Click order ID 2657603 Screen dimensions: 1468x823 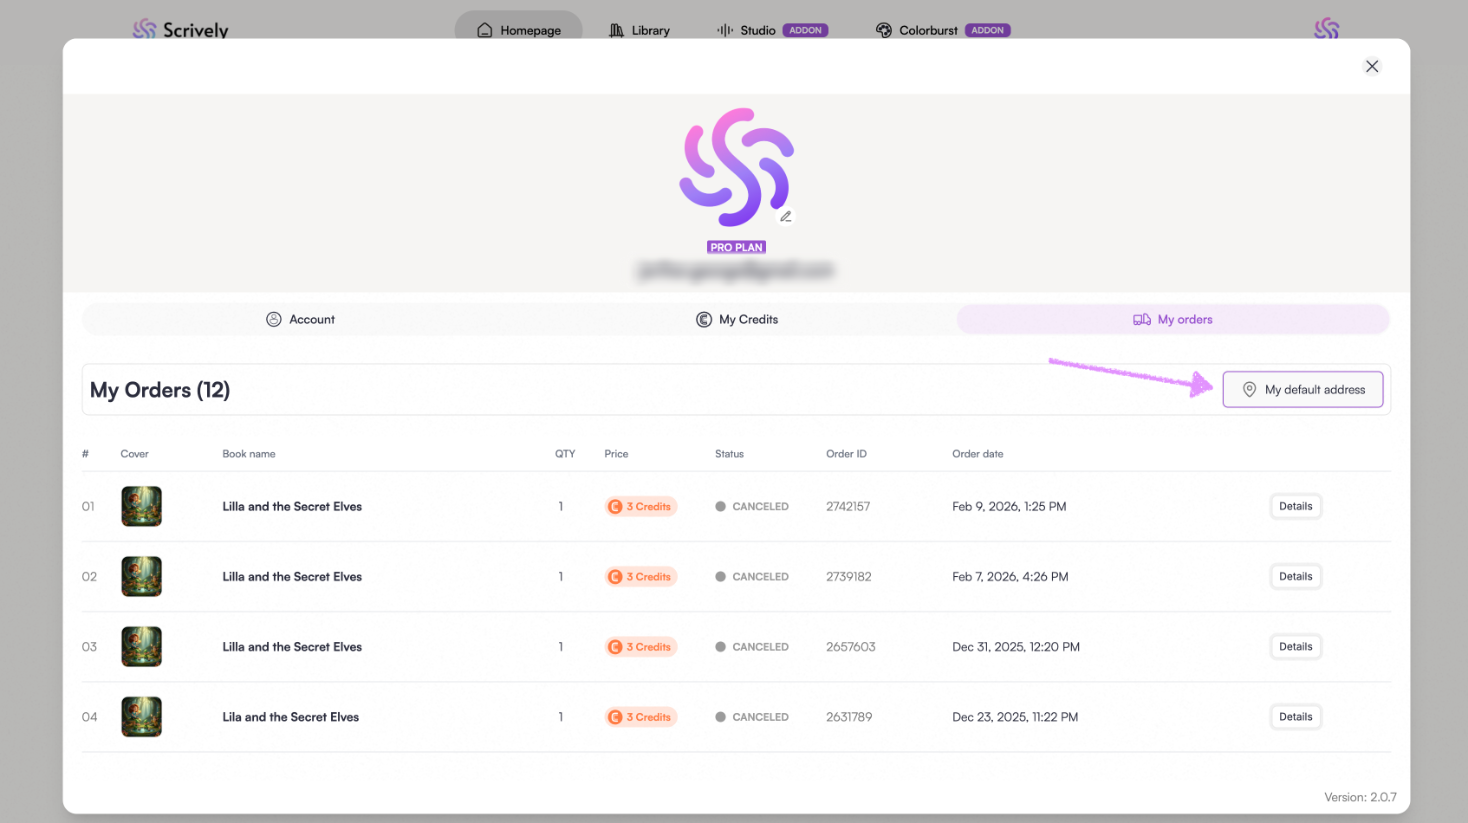851,646
